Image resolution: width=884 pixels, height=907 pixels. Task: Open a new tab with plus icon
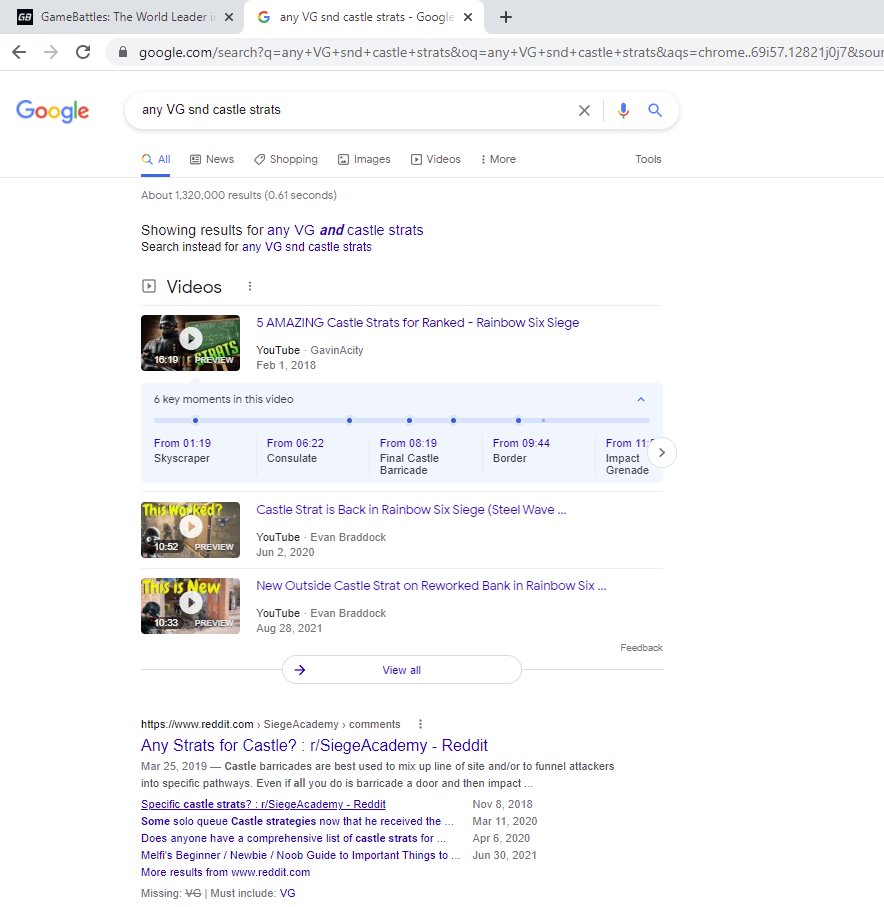pos(506,17)
